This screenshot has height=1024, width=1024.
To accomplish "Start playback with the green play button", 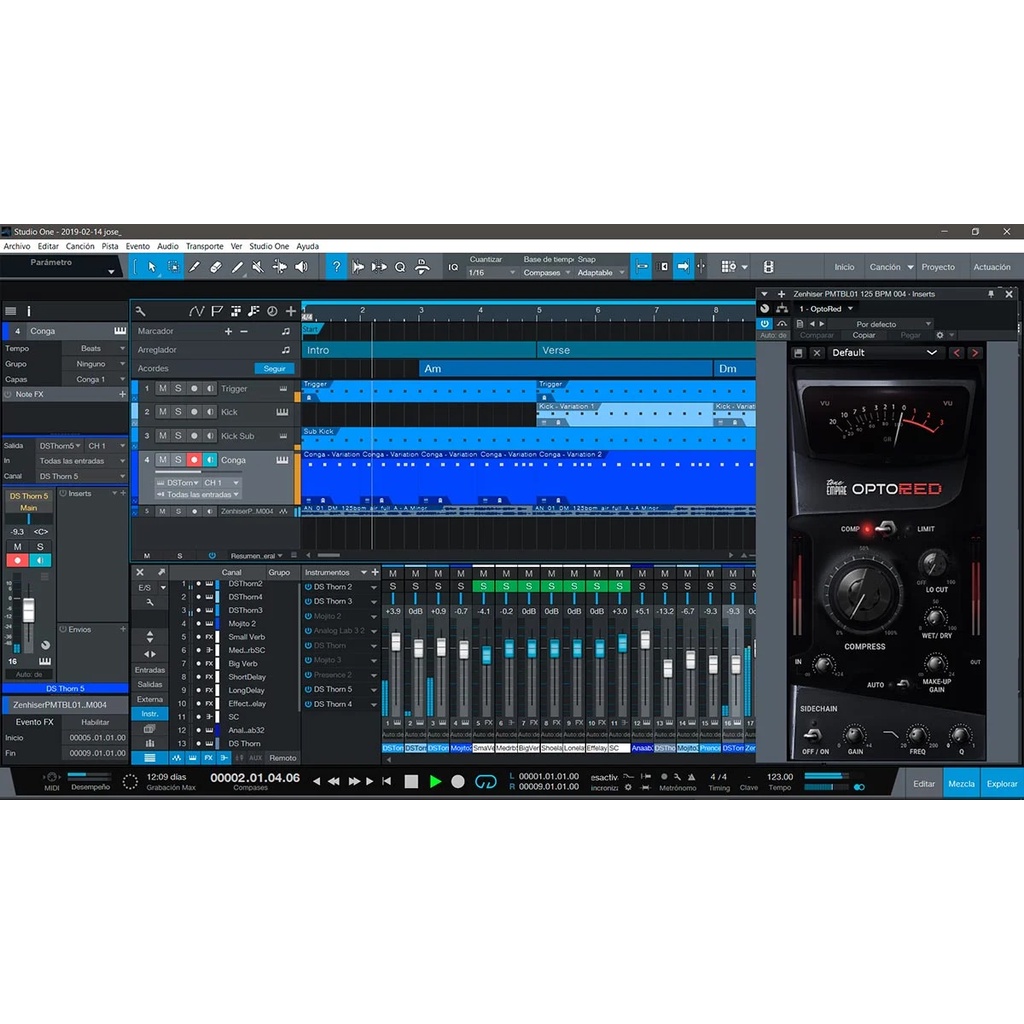I will tap(435, 781).
